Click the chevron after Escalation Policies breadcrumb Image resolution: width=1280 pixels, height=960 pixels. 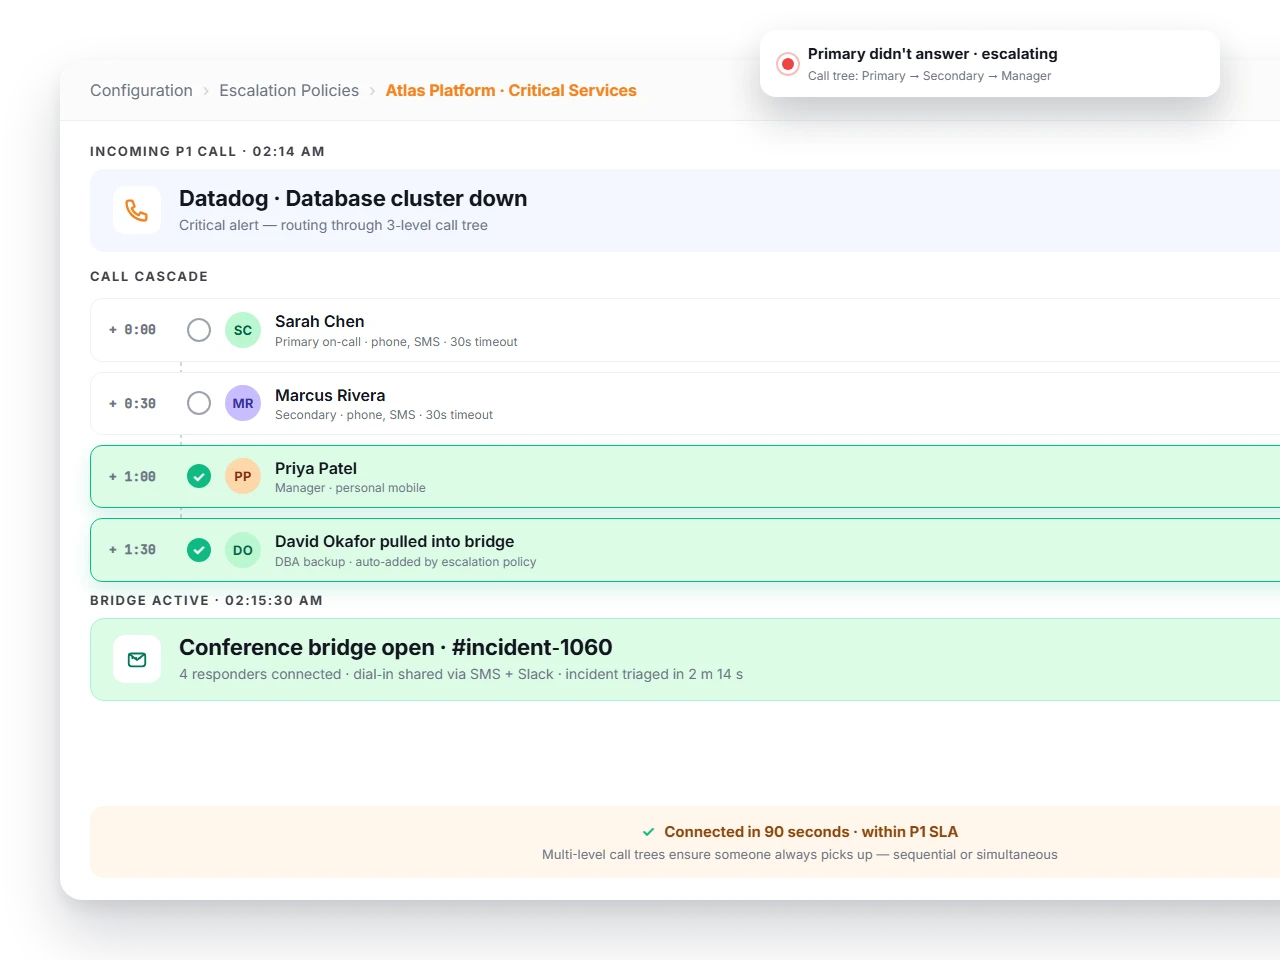372,91
